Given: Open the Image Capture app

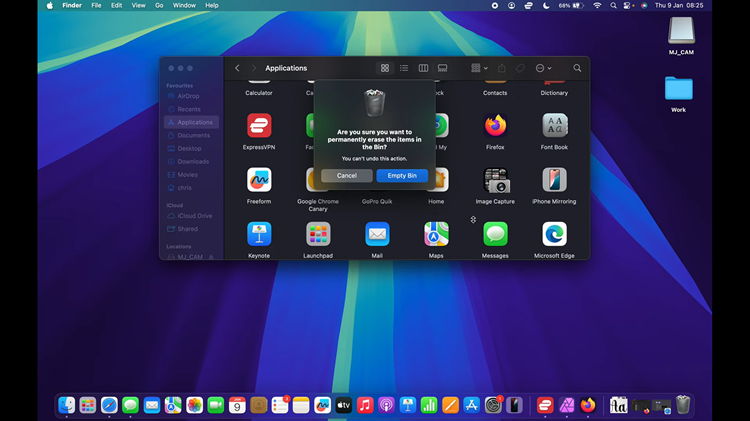Looking at the screenshot, I should coord(495,180).
